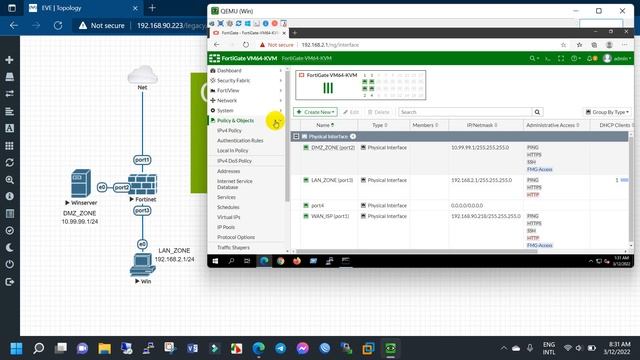640x360 pixels.
Task: Click the zoom magnifier icon in EVE sidebar
Action: 9,180
